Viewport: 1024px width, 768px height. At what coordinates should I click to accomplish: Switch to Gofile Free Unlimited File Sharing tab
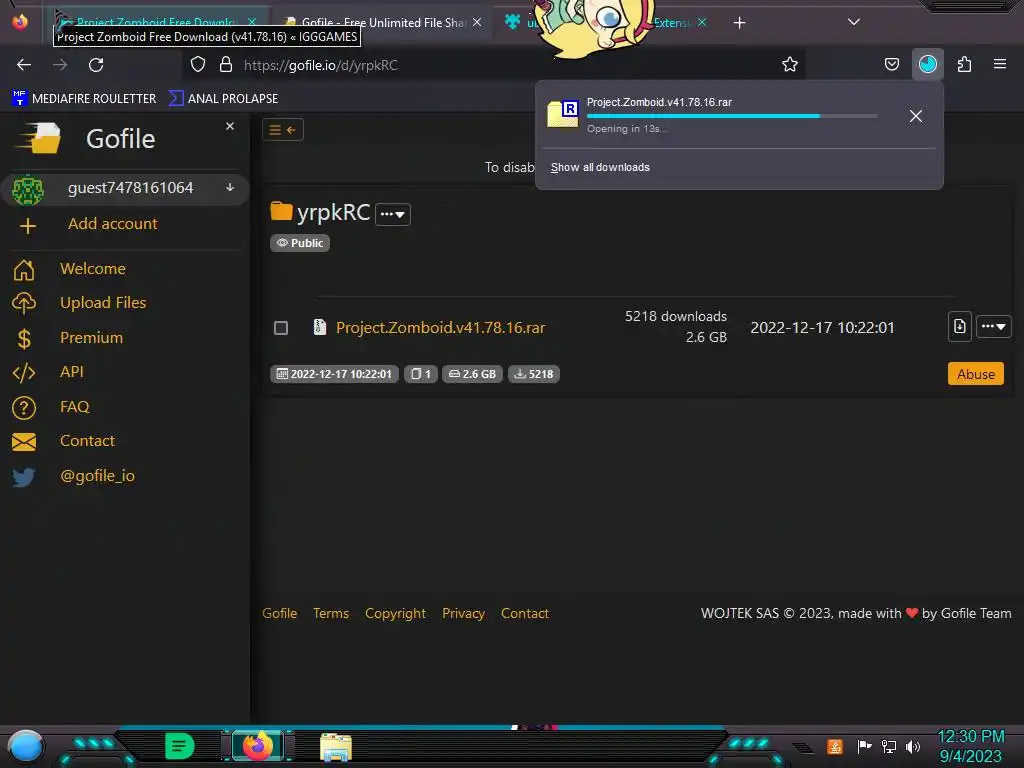tap(383, 22)
